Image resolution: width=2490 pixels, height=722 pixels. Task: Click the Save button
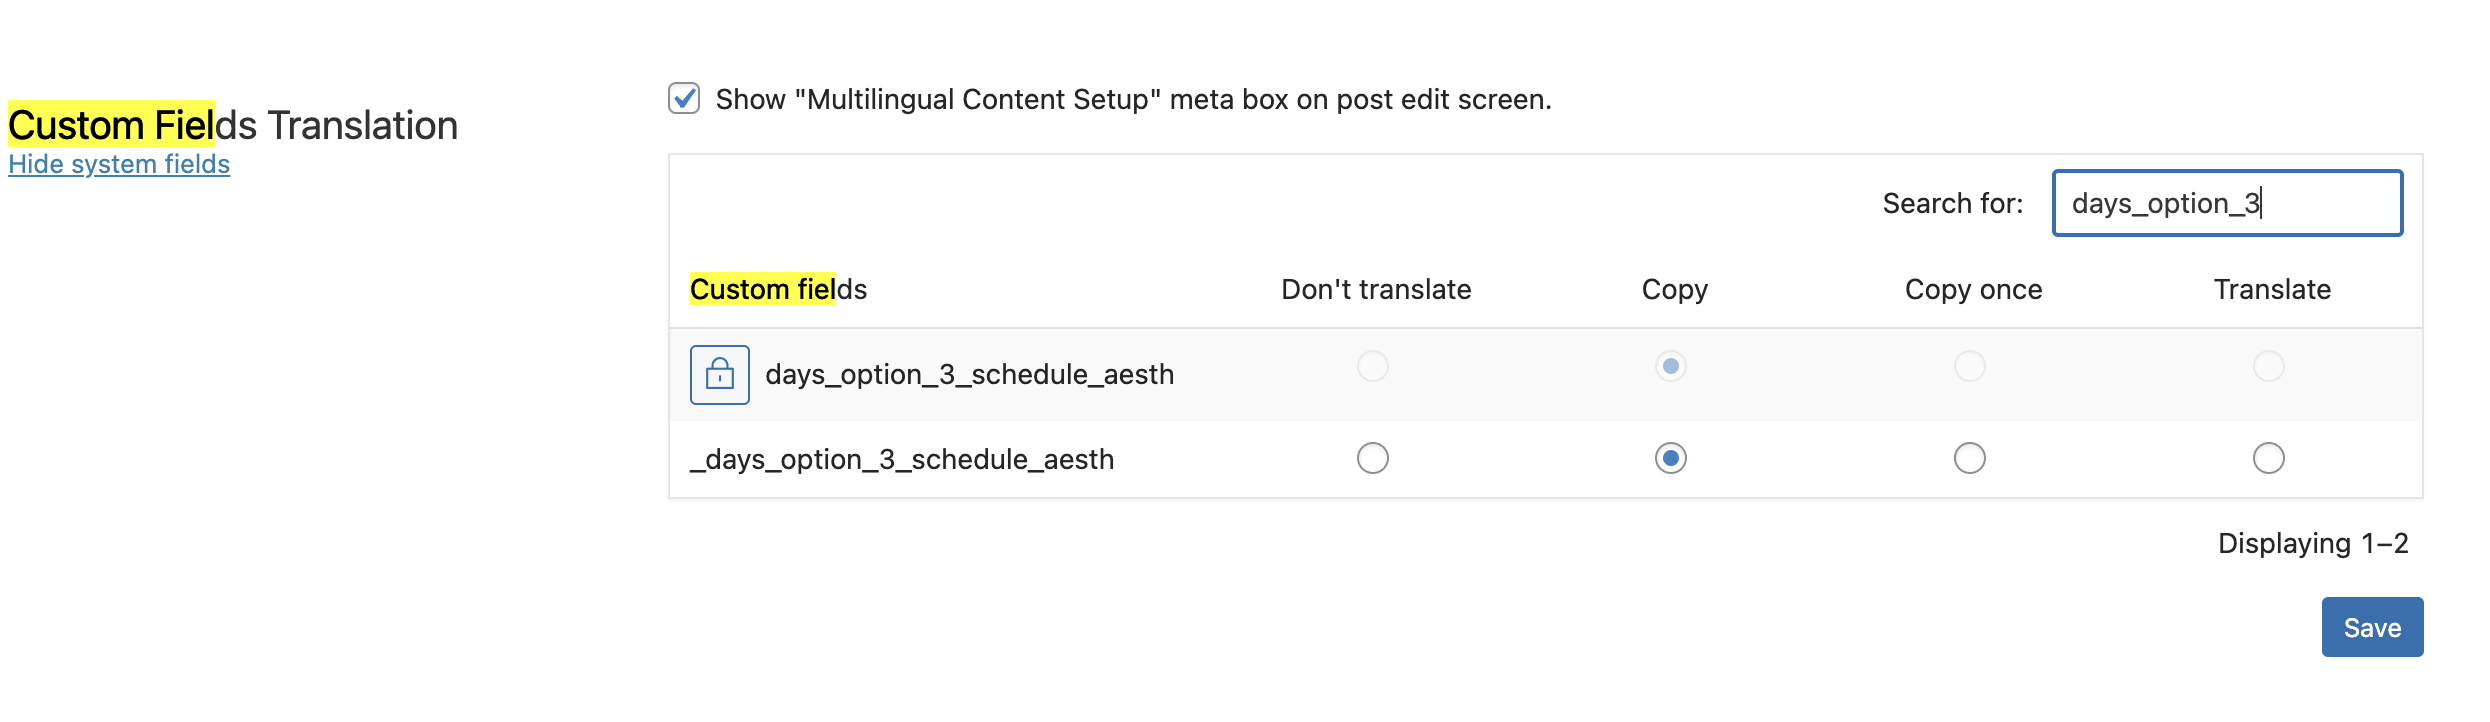[2372, 627]
